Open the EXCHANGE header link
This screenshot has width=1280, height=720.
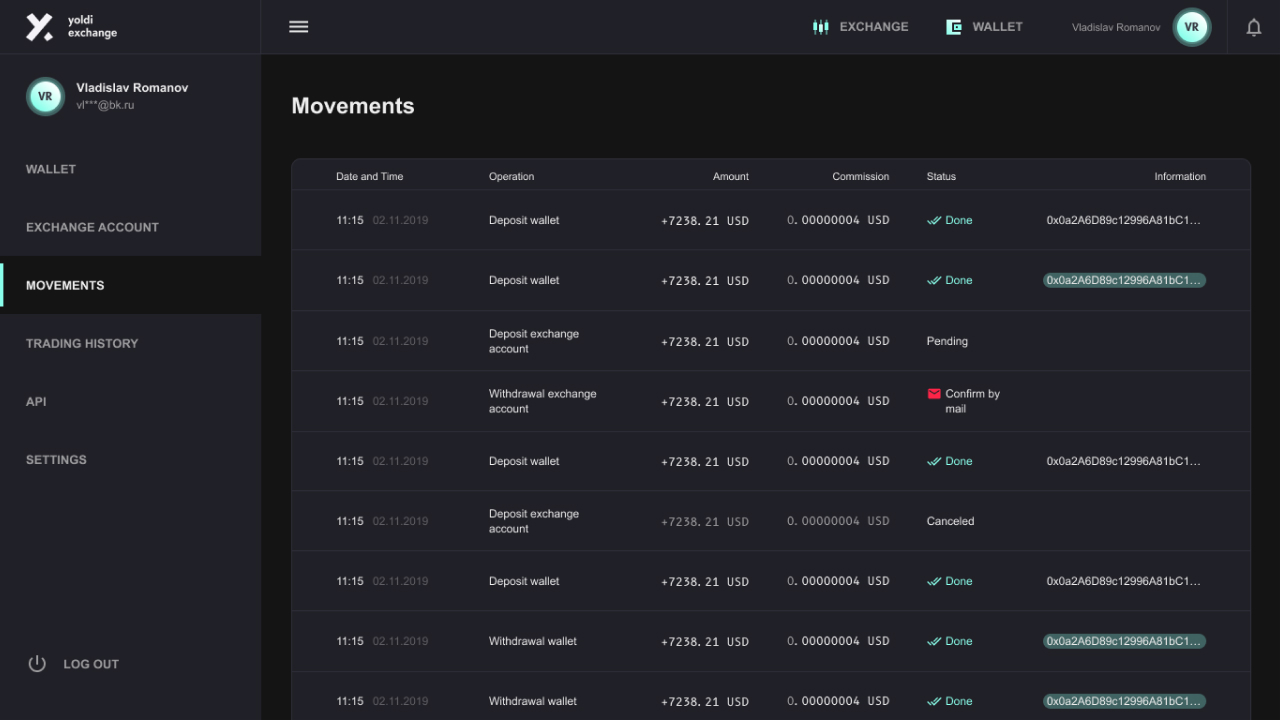(874, 27)
